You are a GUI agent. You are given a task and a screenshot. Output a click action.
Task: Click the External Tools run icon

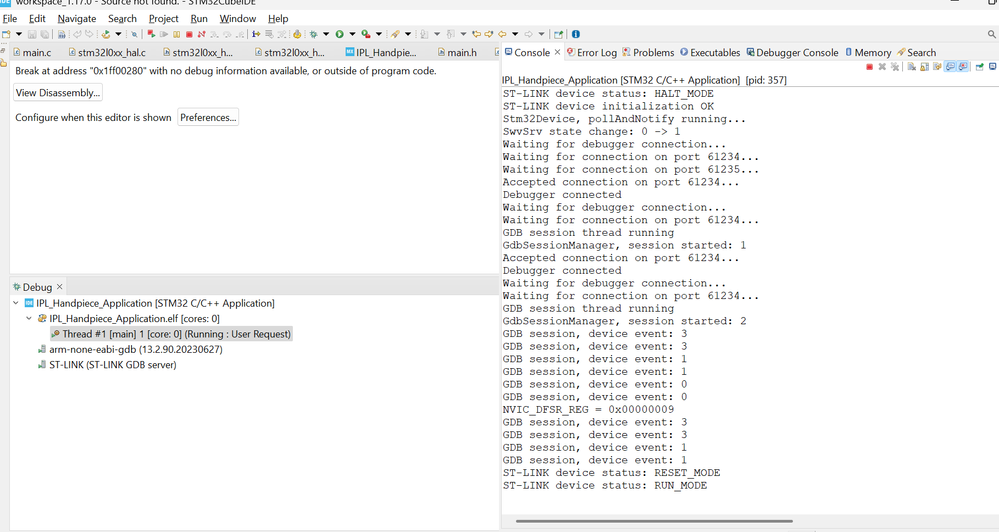tap(366, 34)
